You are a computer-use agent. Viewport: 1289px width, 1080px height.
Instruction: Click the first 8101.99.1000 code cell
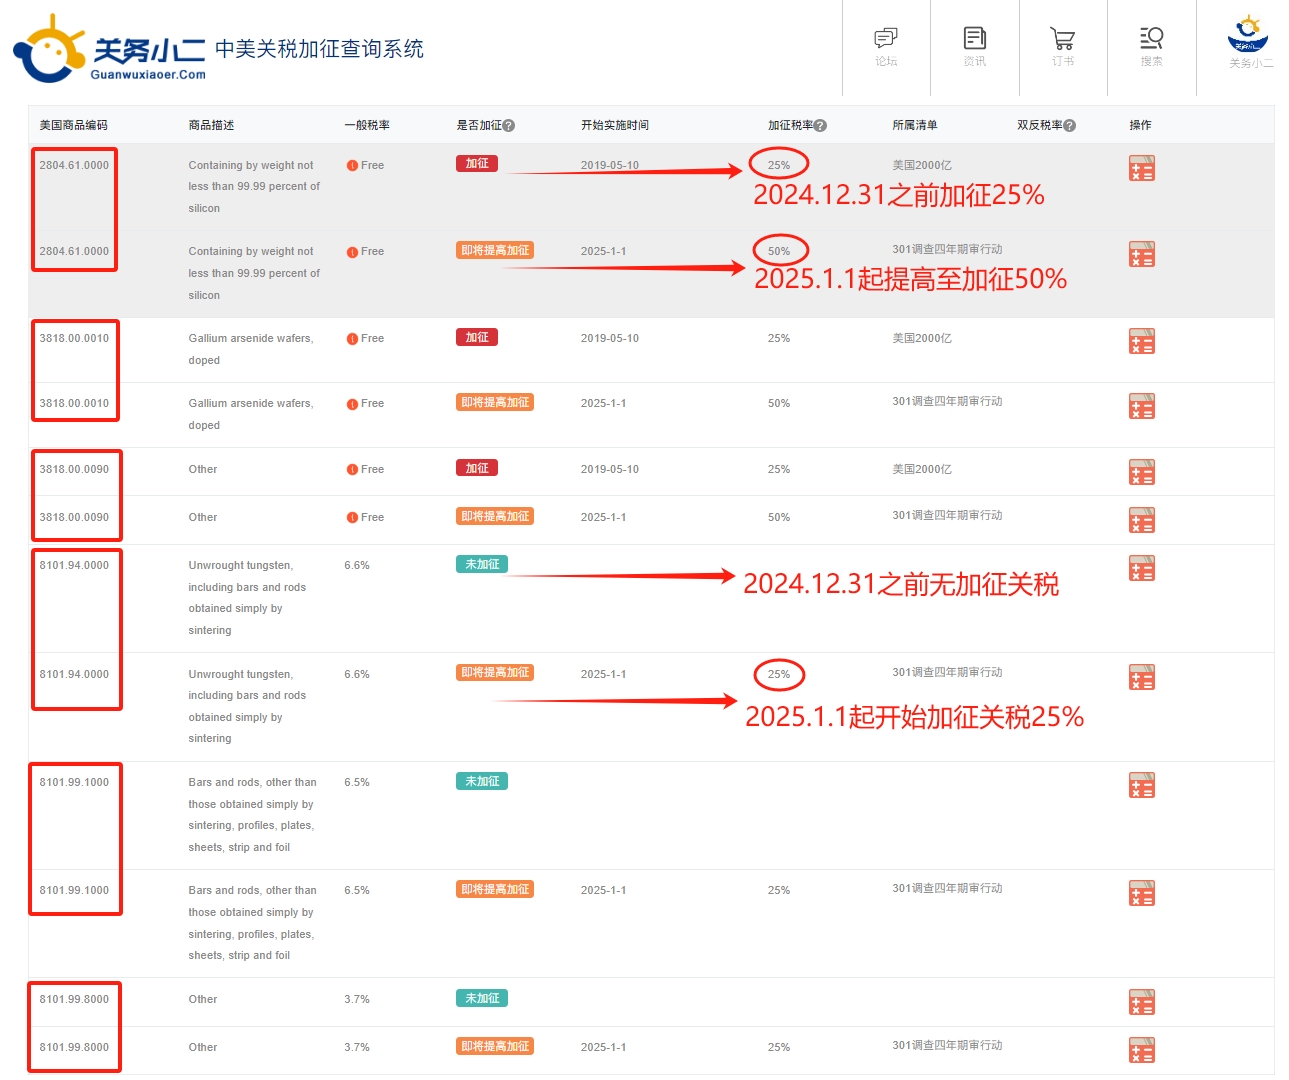tap(74, 783)
